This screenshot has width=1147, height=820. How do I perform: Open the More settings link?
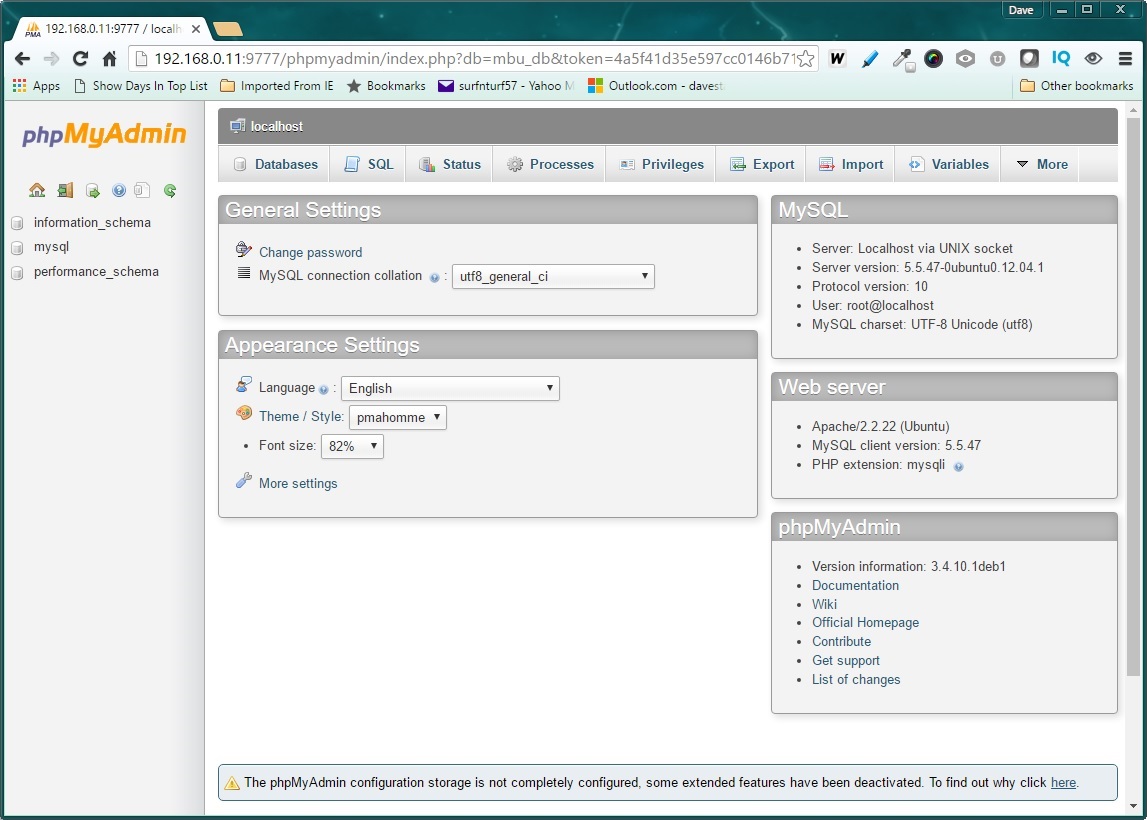(x=298, y=484)
